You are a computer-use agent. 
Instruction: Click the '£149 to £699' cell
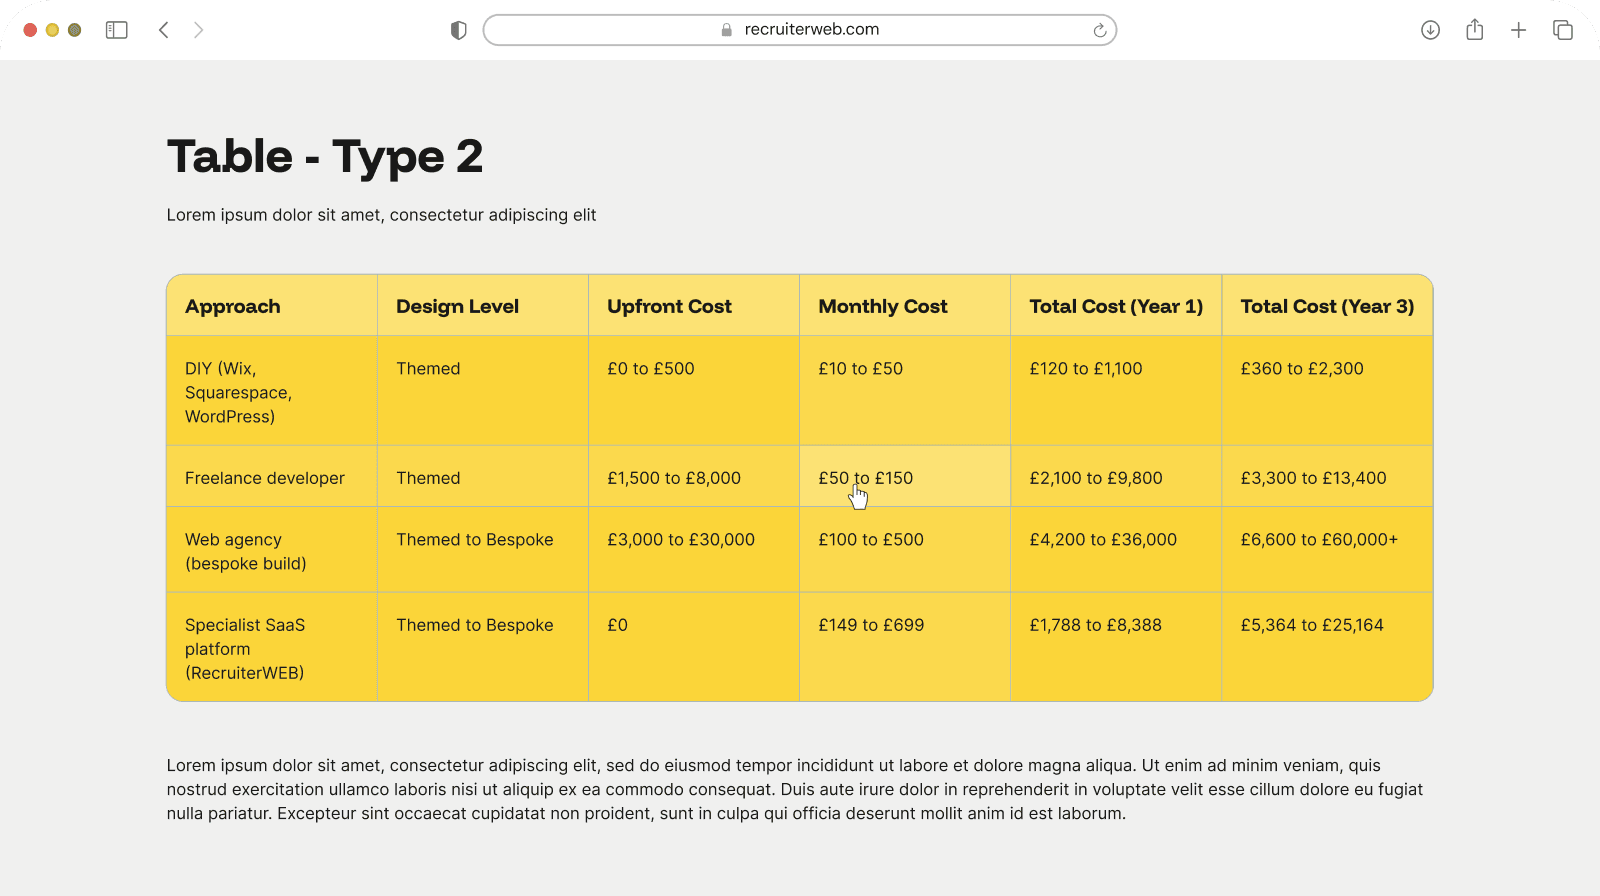[905, 647]
